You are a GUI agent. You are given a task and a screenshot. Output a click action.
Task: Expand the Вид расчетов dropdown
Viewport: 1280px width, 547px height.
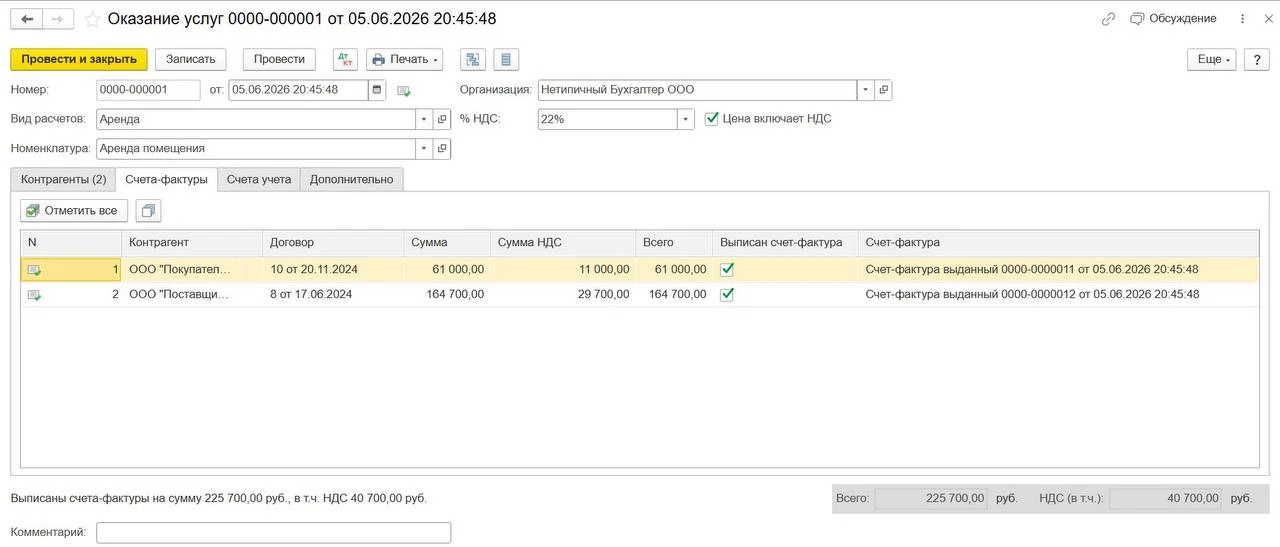point(425,119)
